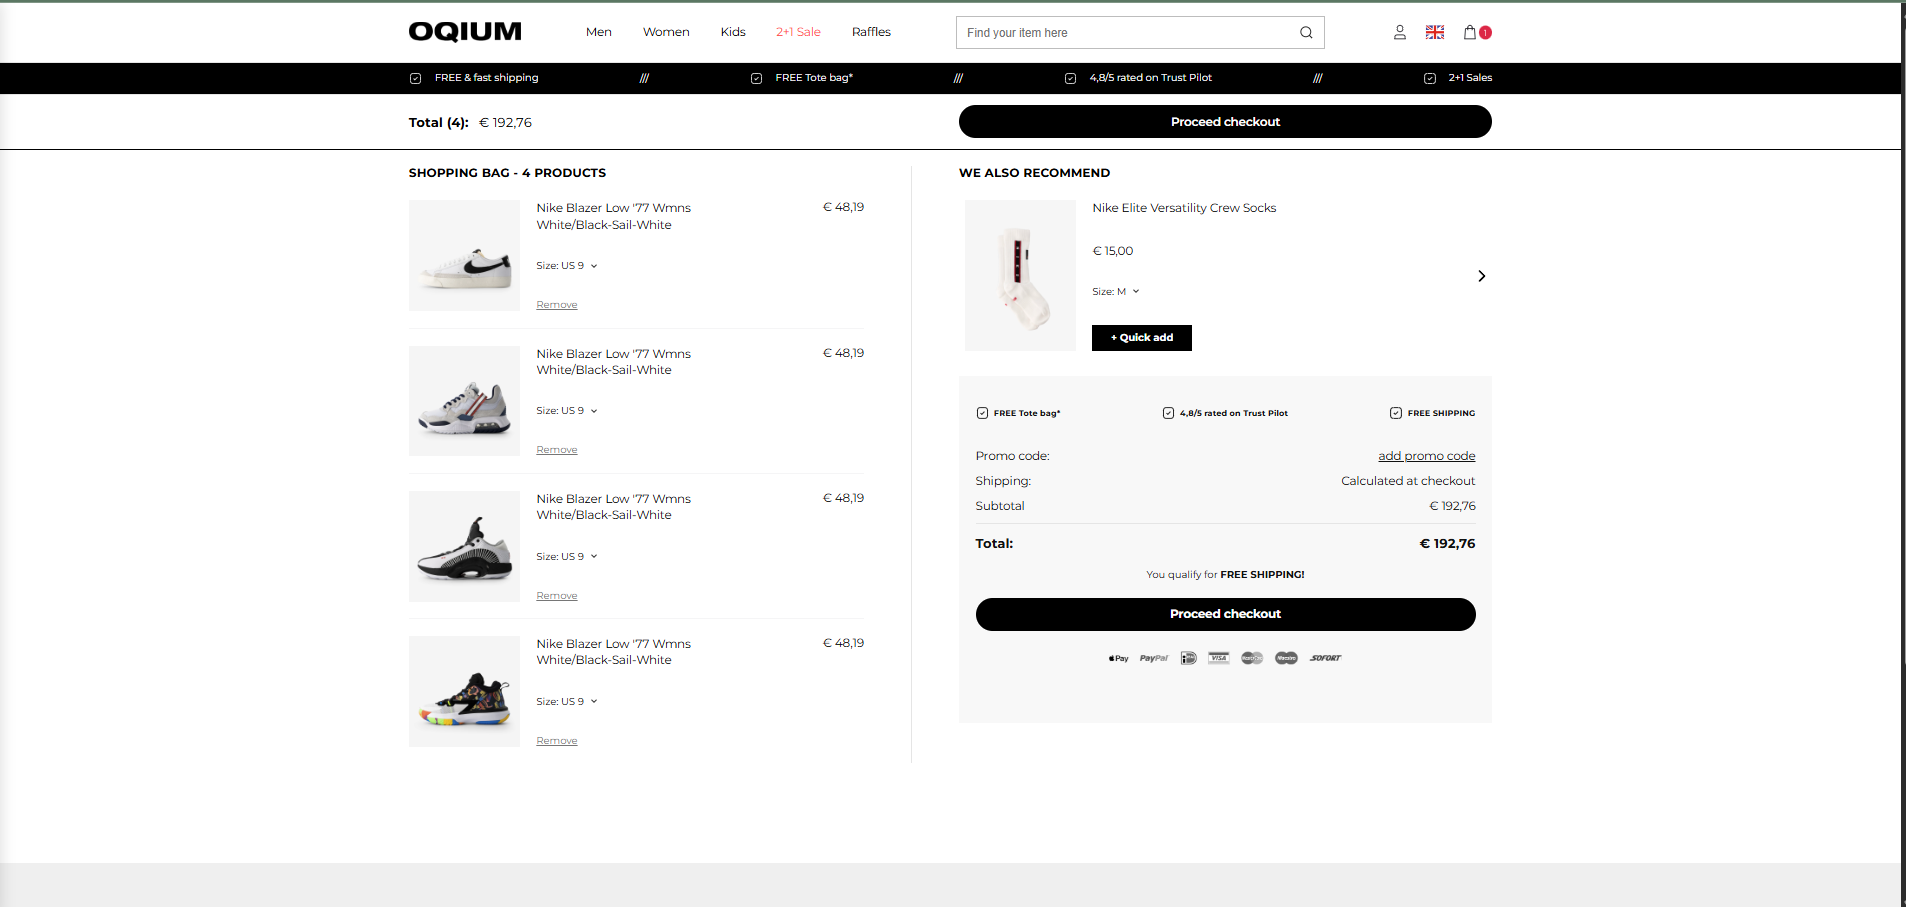Viewport: 1906px width, 907px height.
Task: Click the socks price € 15,00
Action: coord(1113,251)
